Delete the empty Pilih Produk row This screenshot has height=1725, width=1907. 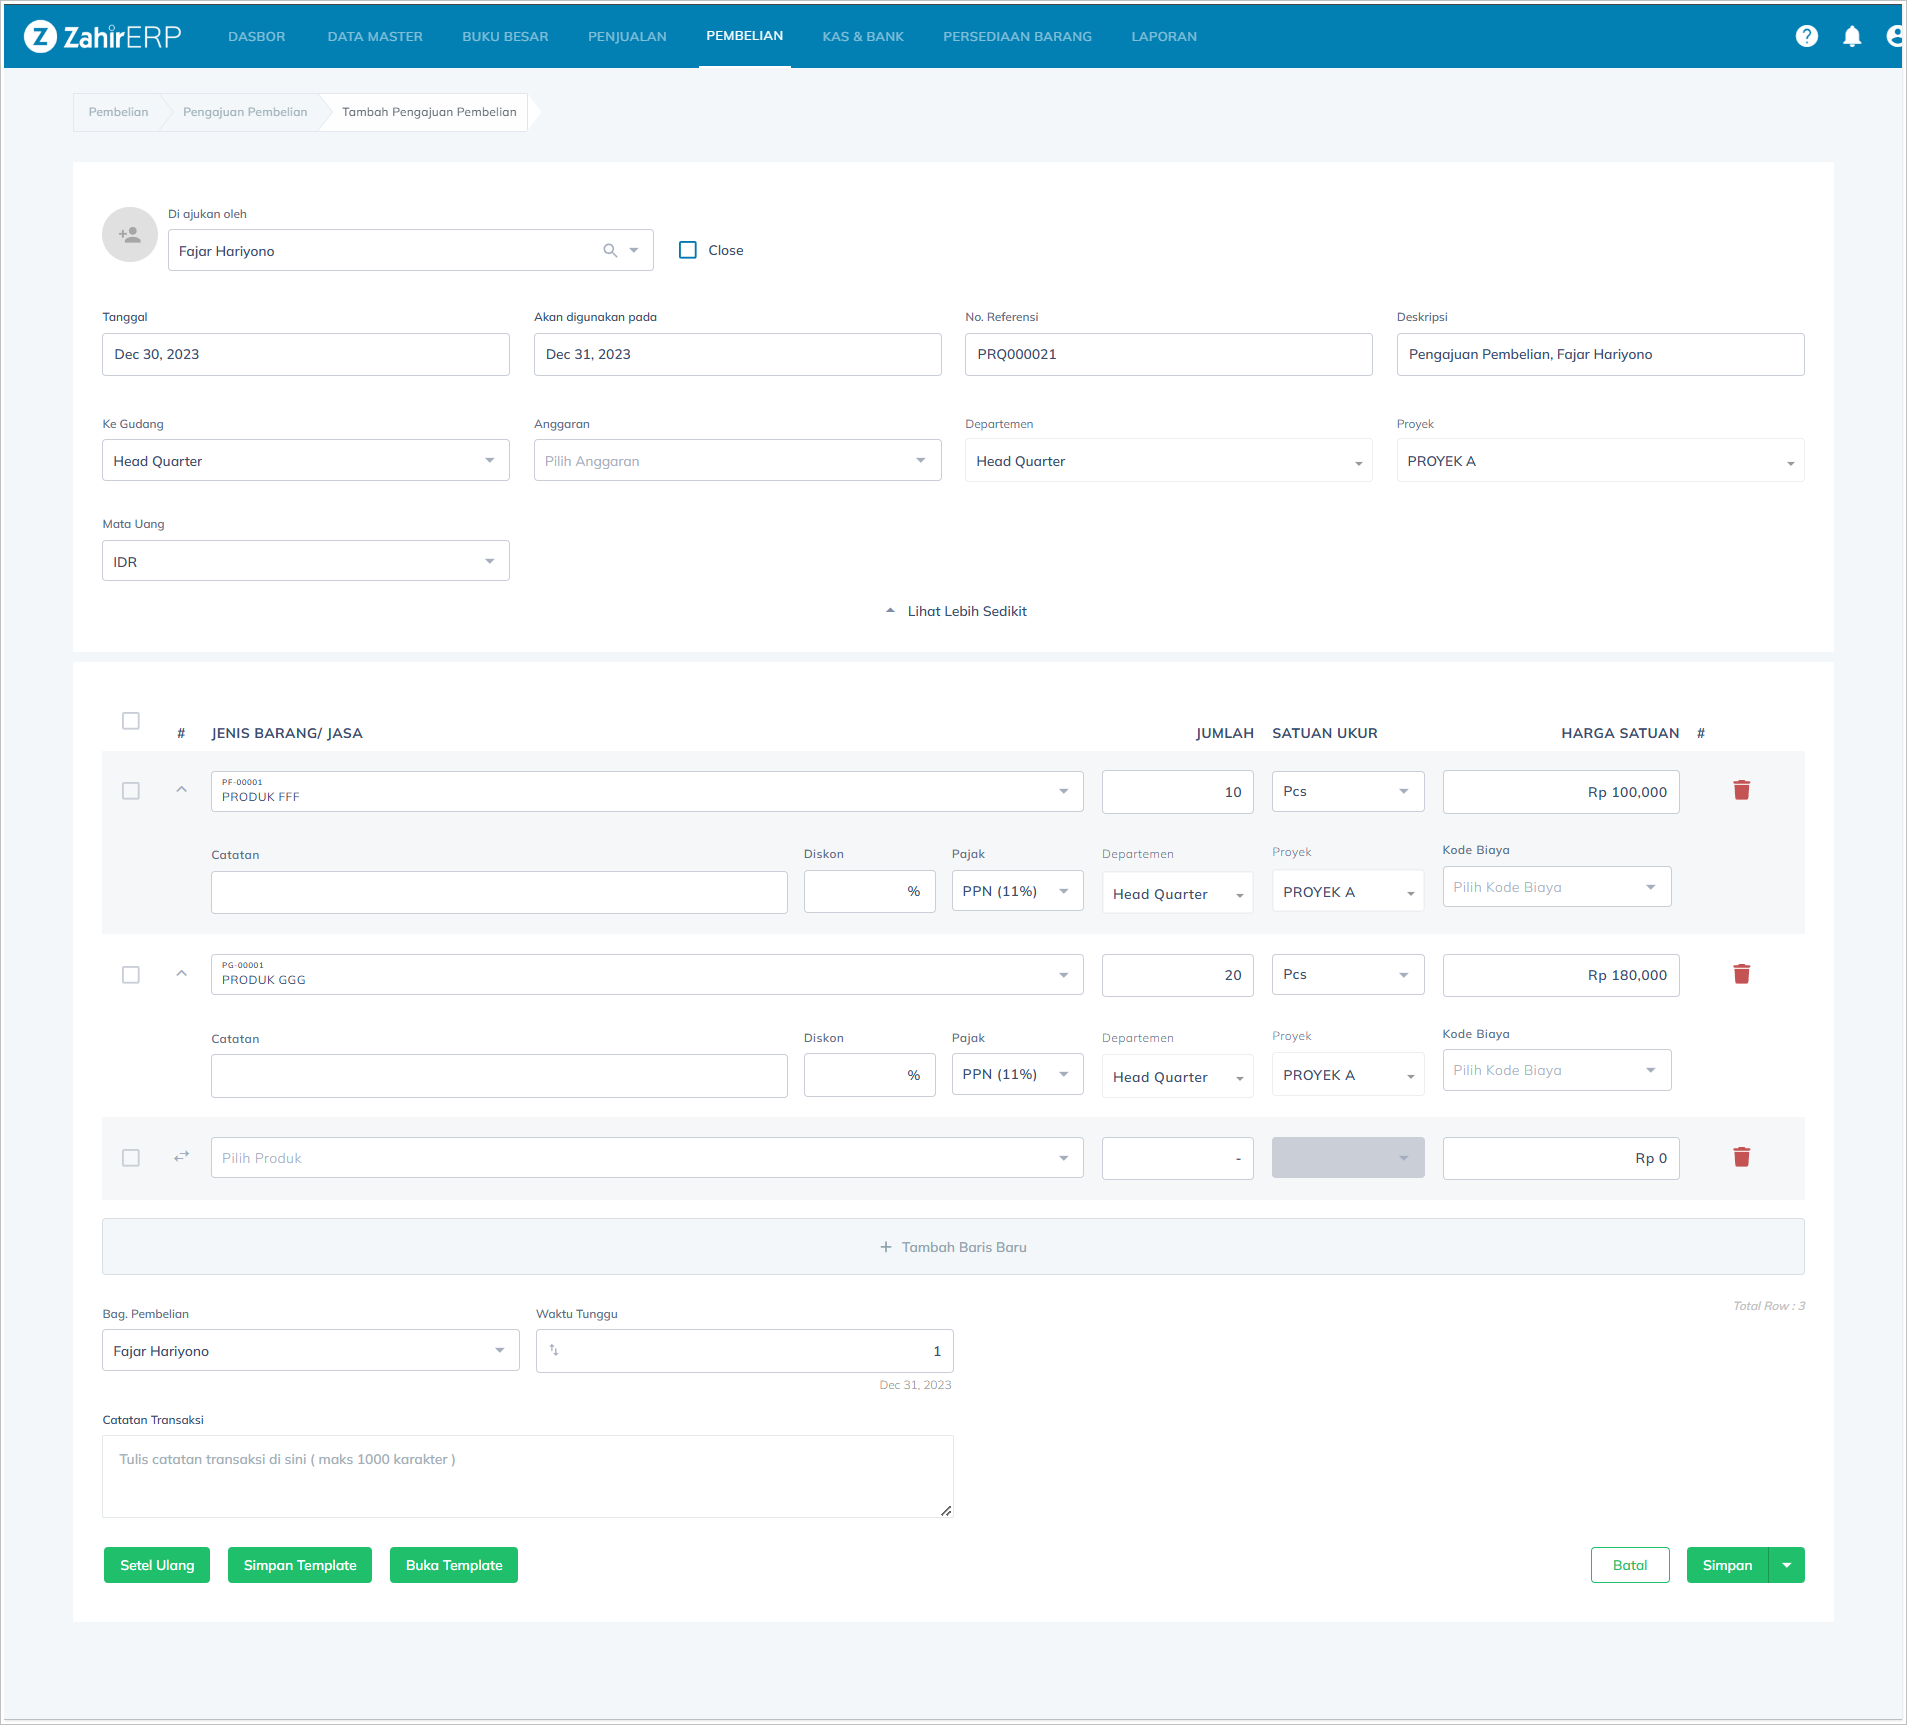1741,1157
